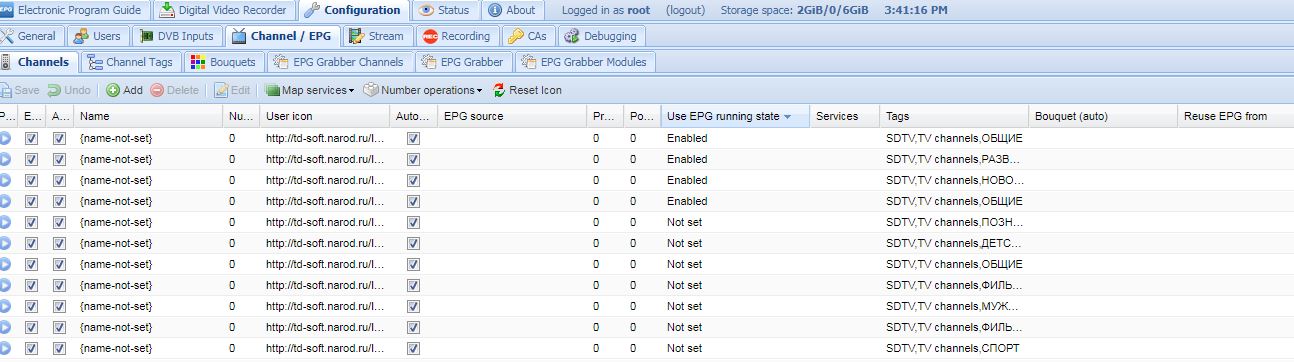Sort by the Services column header
Viewport: 1294px width, 362px height.
click(x=845, y=117)
